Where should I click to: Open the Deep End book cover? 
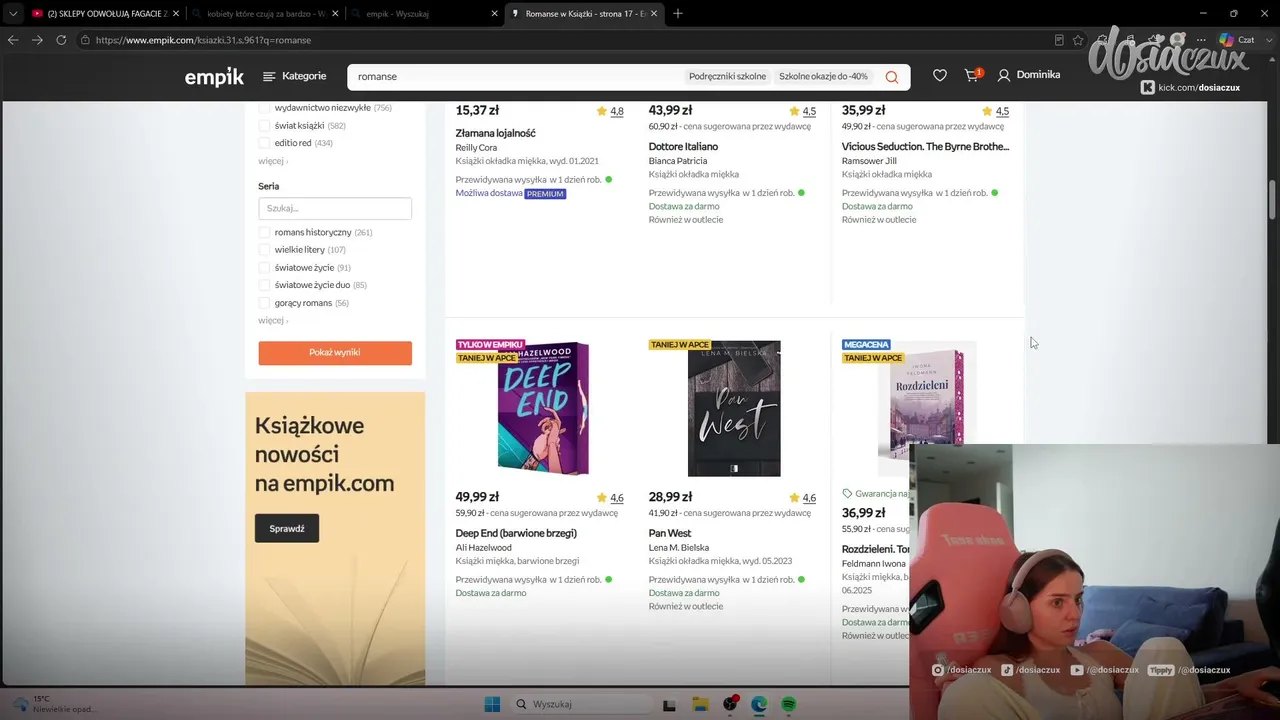tap(543, 408)
